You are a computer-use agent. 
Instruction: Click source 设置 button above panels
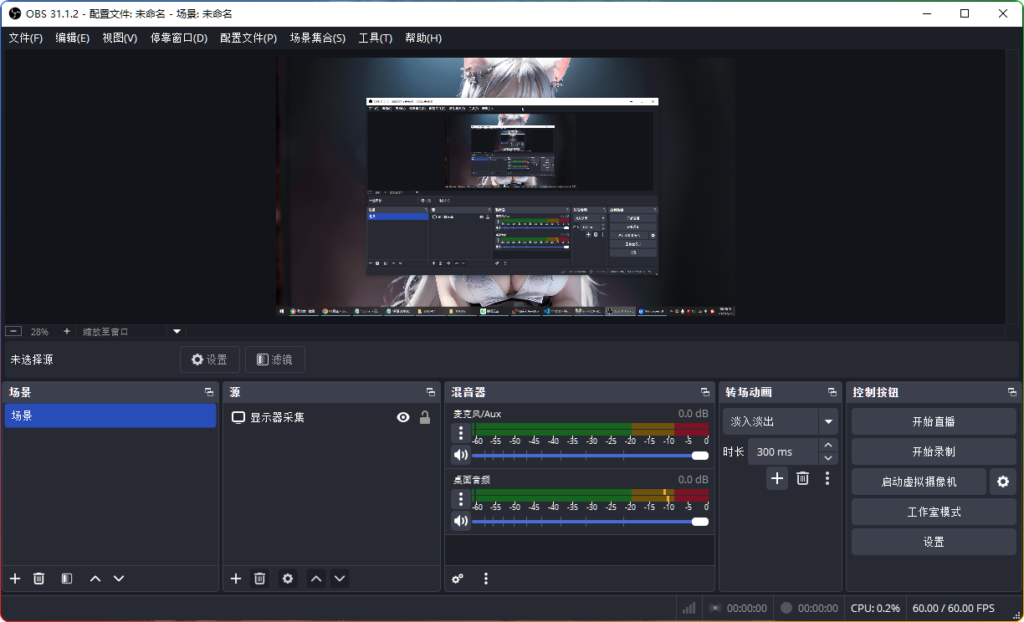coord(210,359)
